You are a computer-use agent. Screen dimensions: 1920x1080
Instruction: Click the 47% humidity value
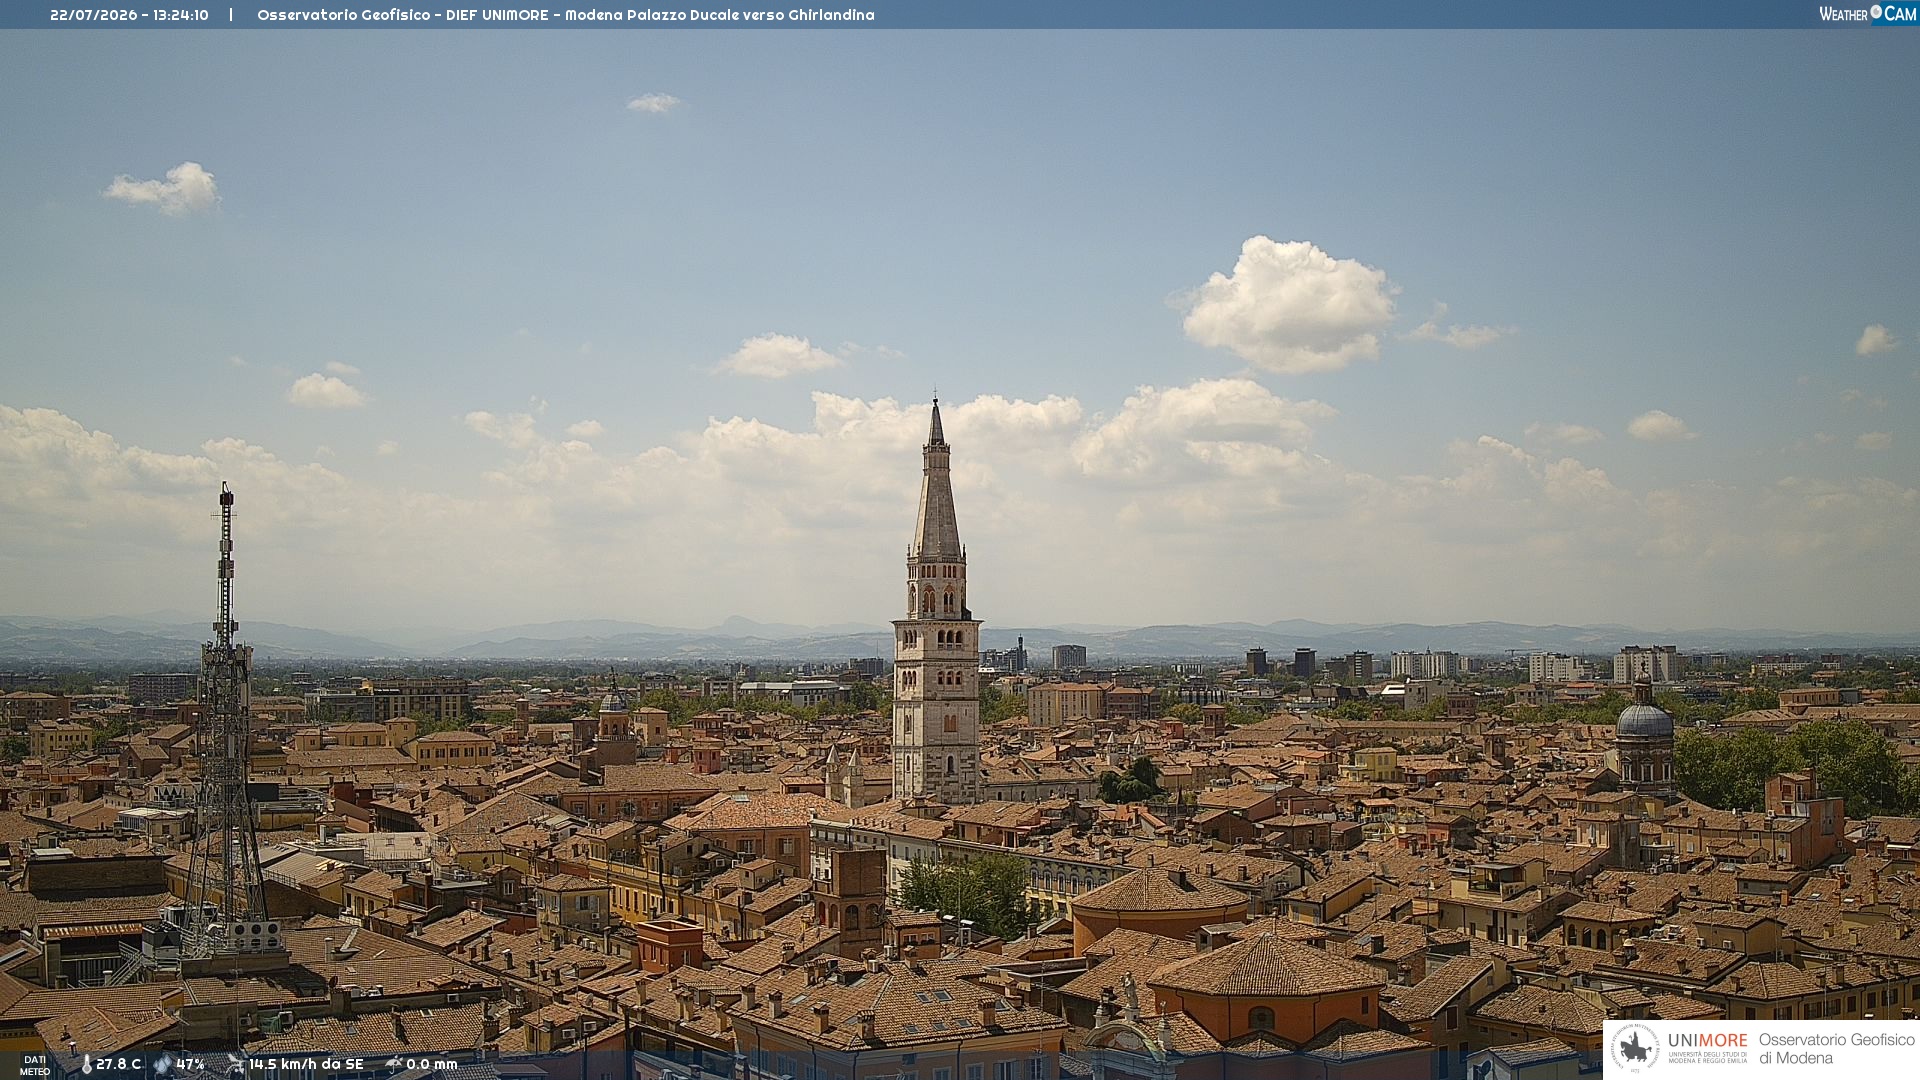click(x=190, y=1064)
